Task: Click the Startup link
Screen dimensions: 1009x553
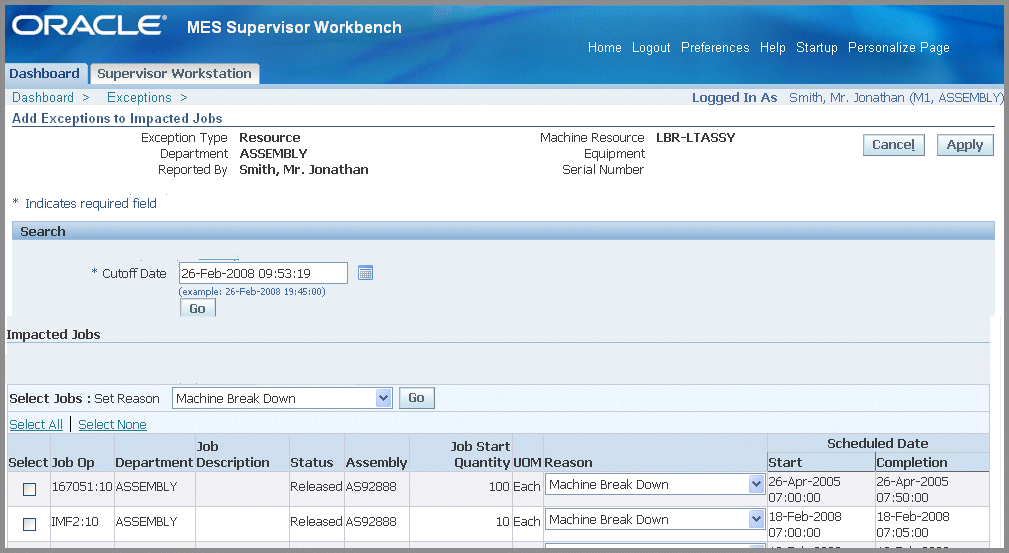Action: (x=817, y=48)
